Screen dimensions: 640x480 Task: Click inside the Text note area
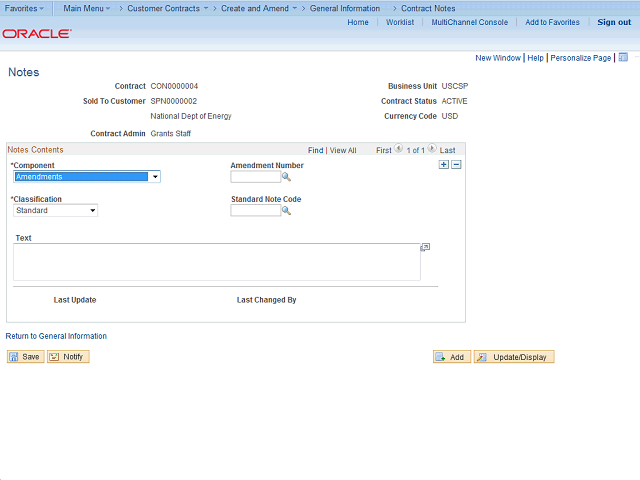(217, 262)
